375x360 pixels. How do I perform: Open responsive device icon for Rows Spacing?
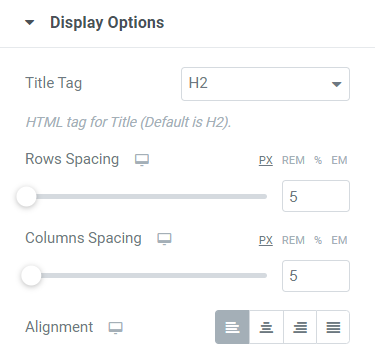(x=142, y=160)
